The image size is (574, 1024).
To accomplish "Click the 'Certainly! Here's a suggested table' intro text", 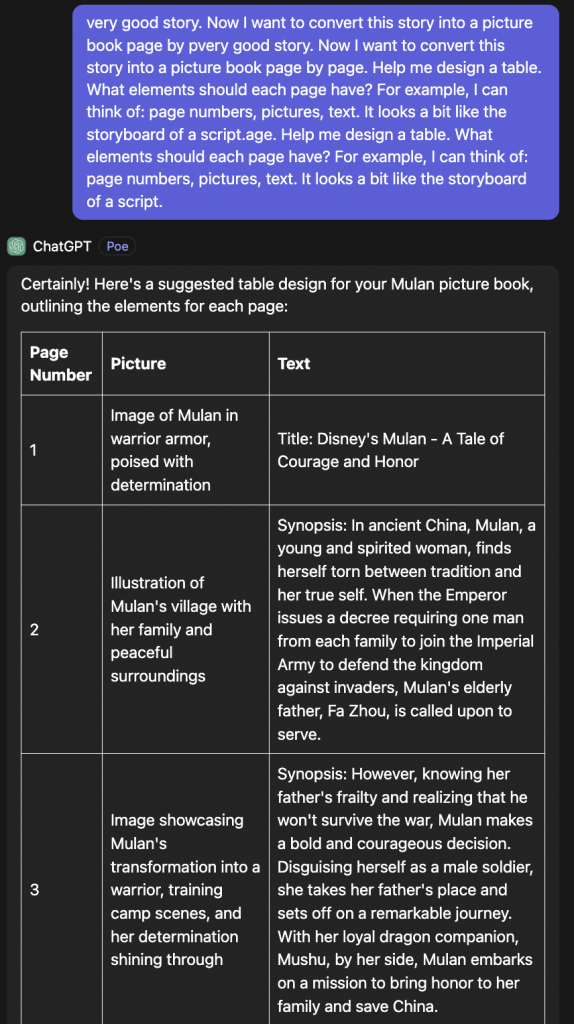I will point(278,295).
